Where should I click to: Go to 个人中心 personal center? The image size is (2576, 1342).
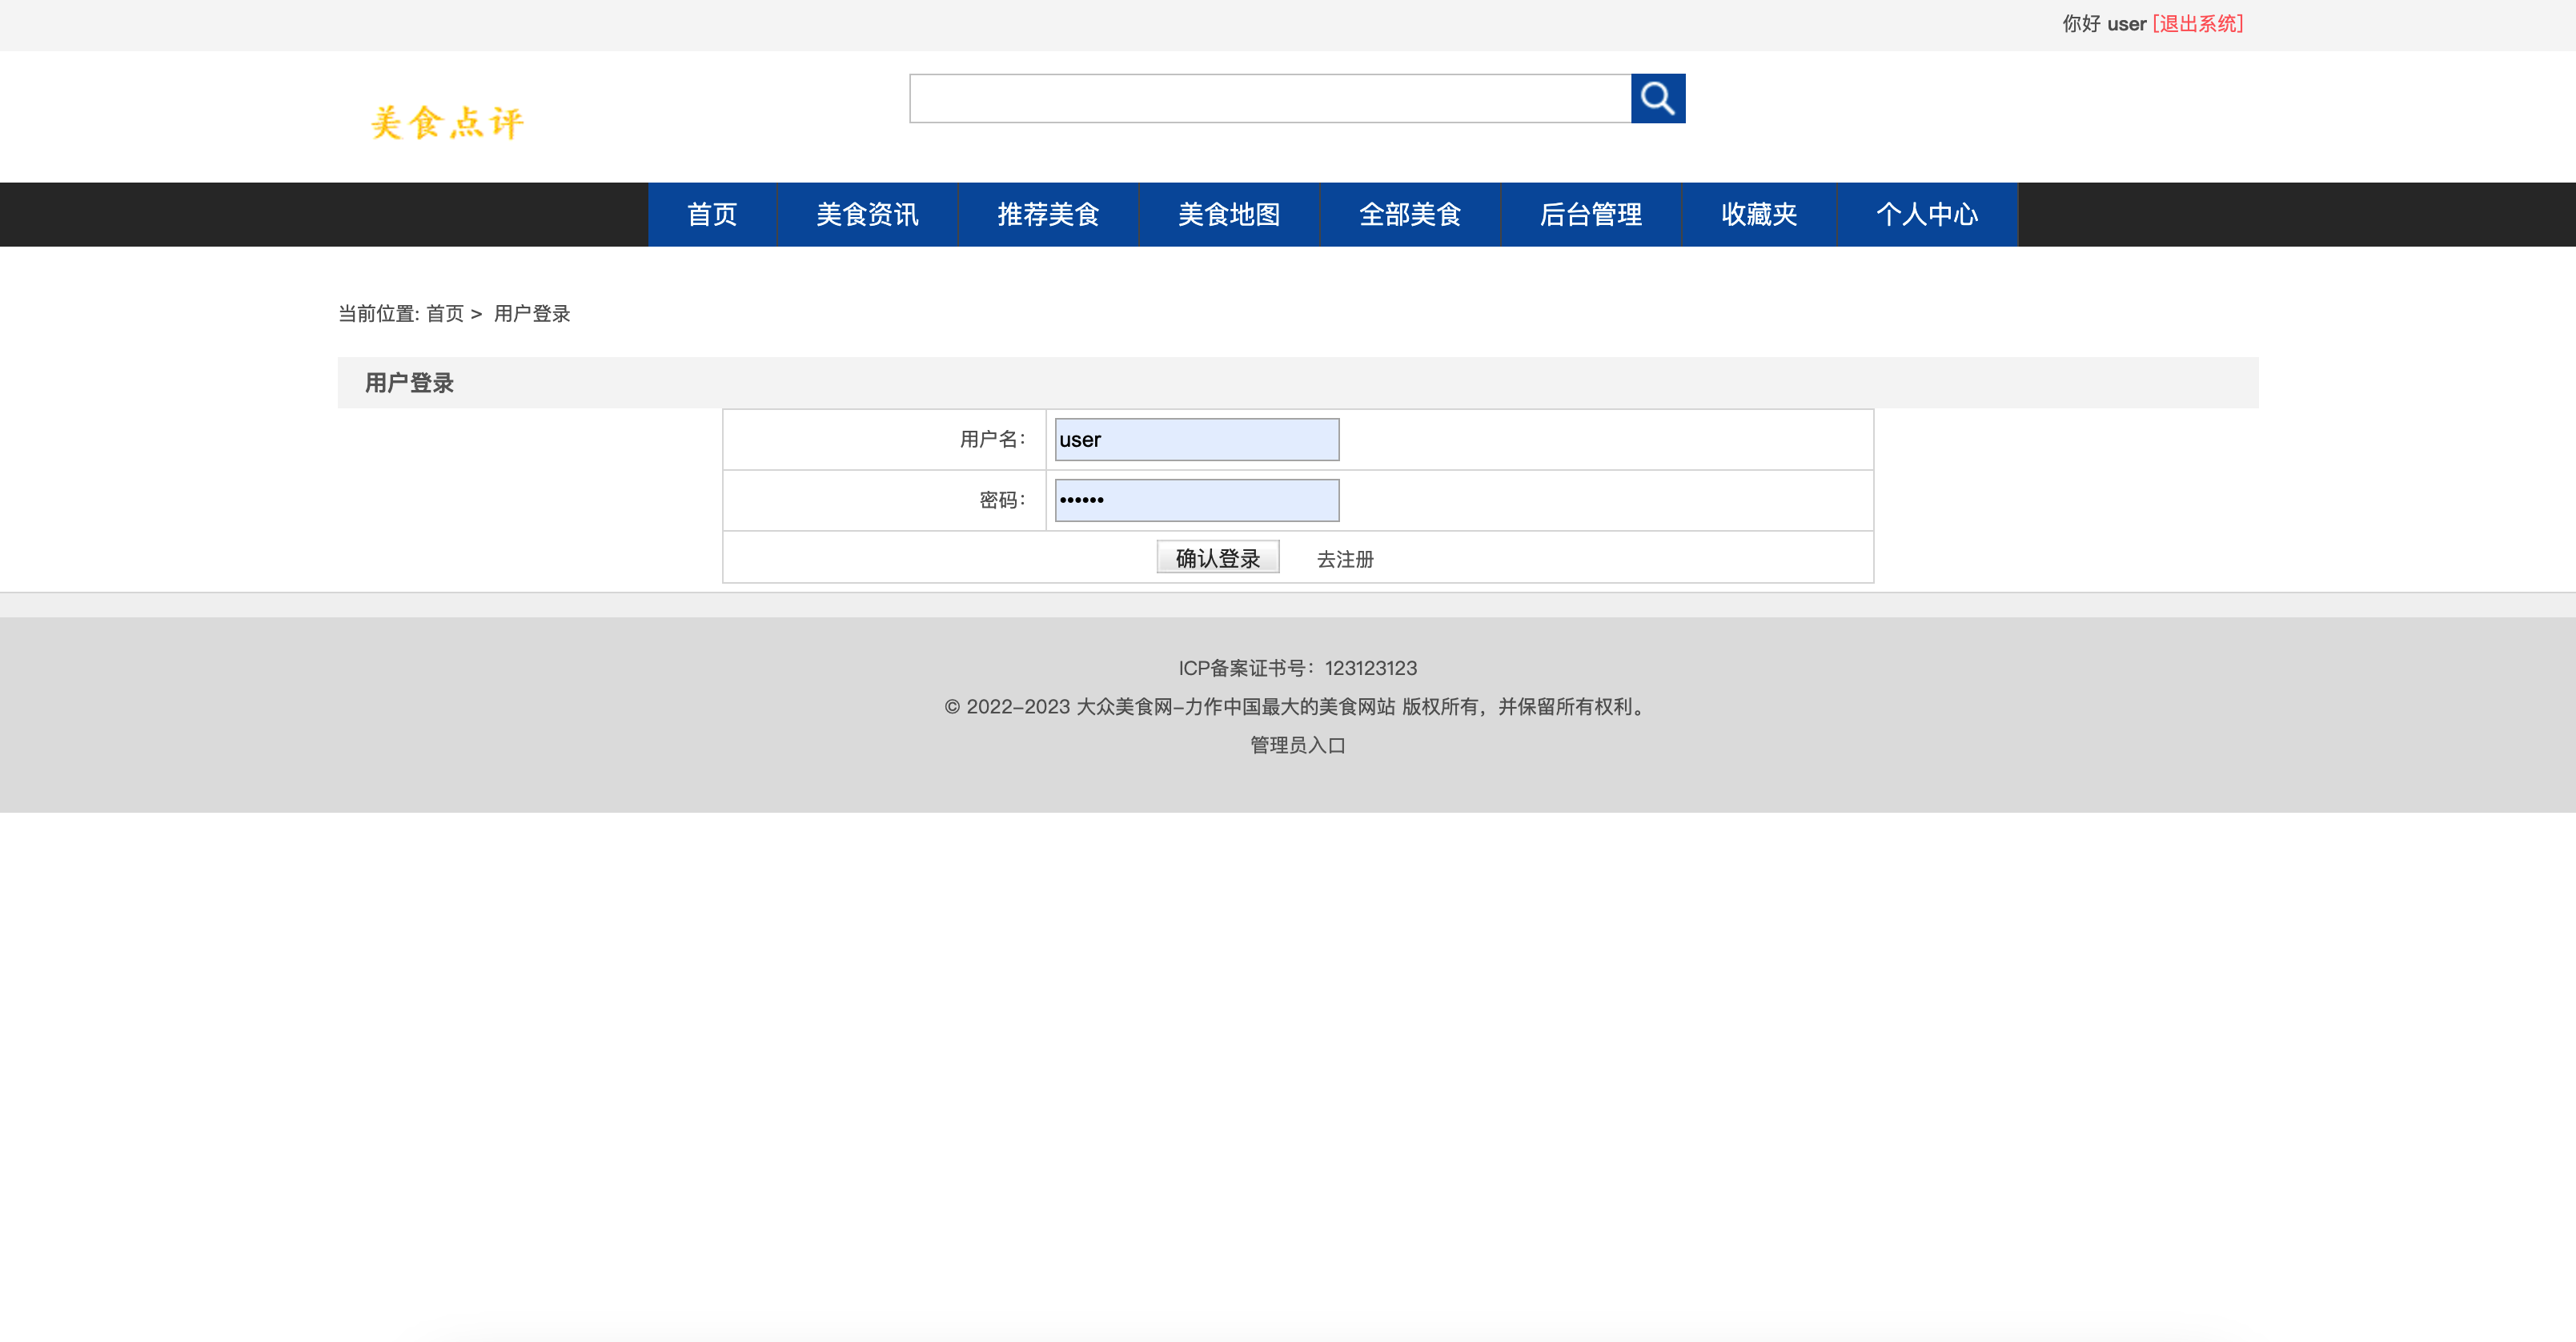(1927, 214)
